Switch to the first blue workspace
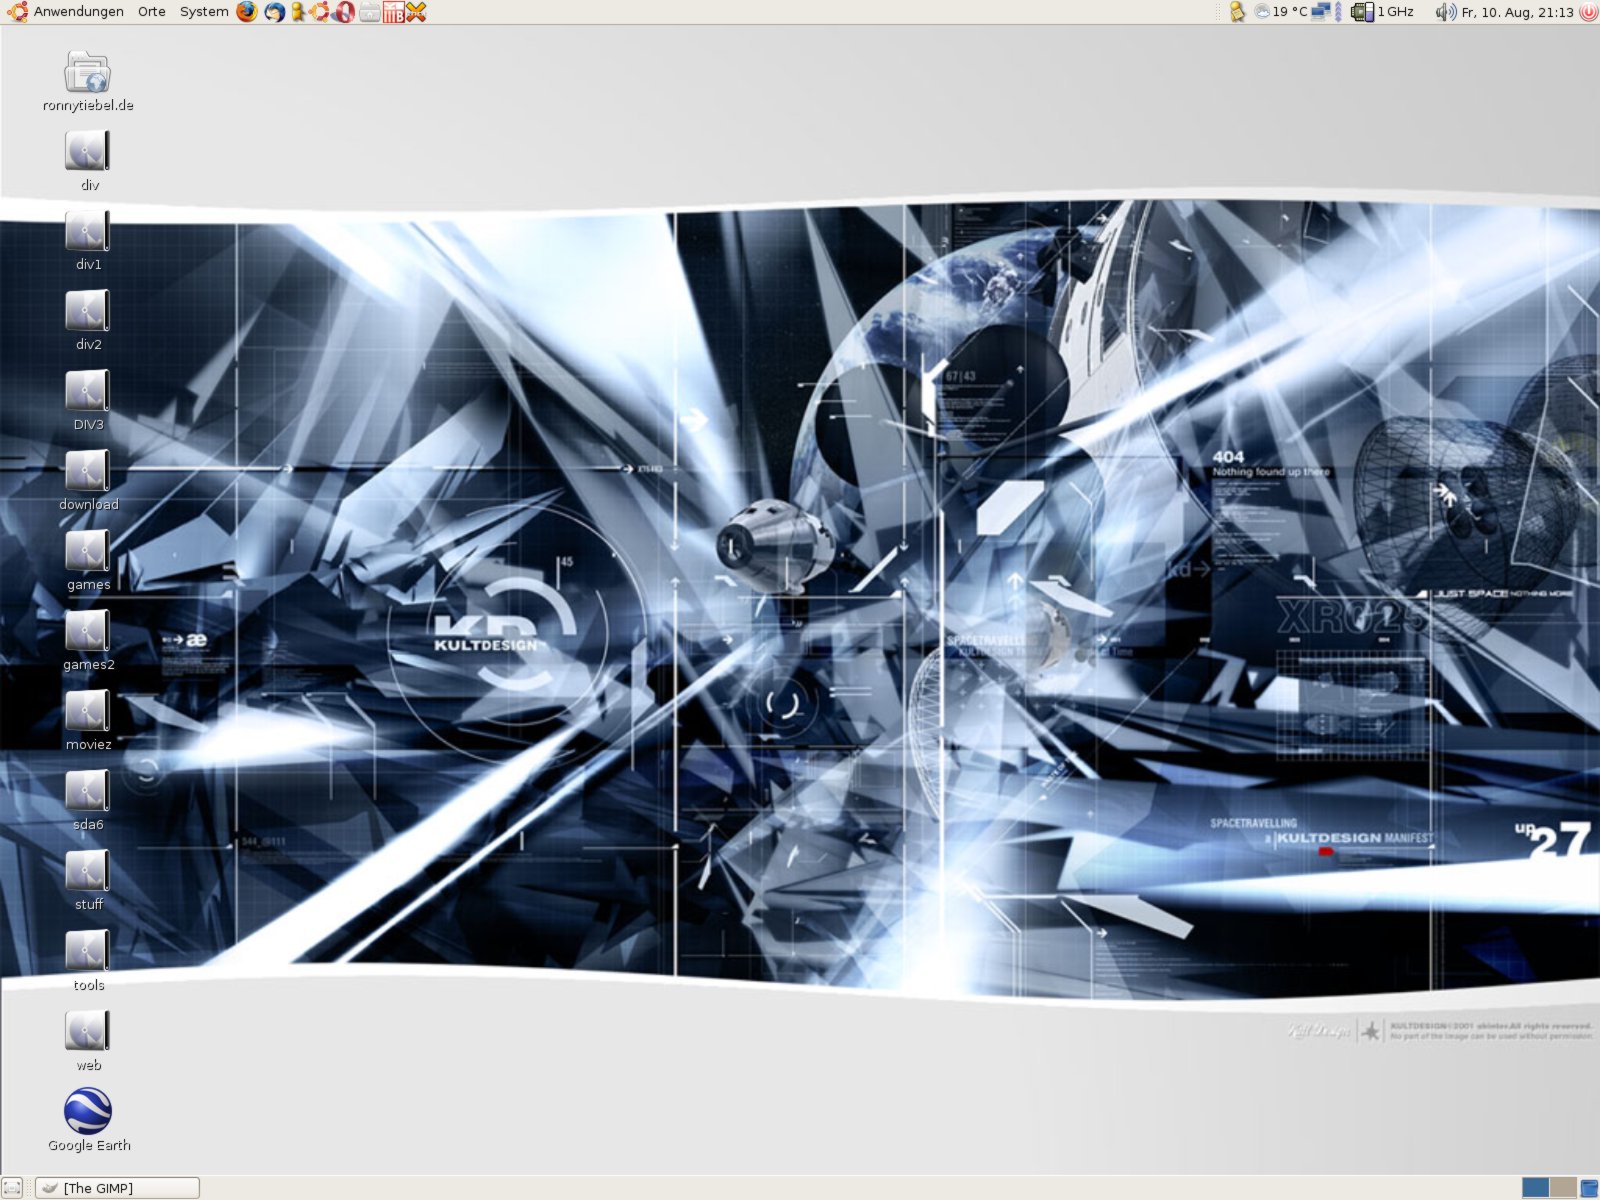Image resolution: width=1600 pixels, height=1200 pixels. point(1535,1188)
